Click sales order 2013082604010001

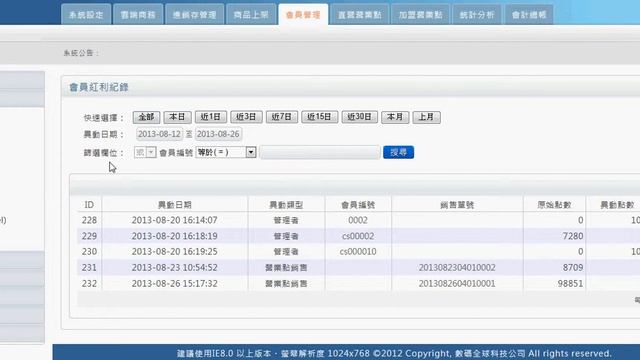point(457,284)
